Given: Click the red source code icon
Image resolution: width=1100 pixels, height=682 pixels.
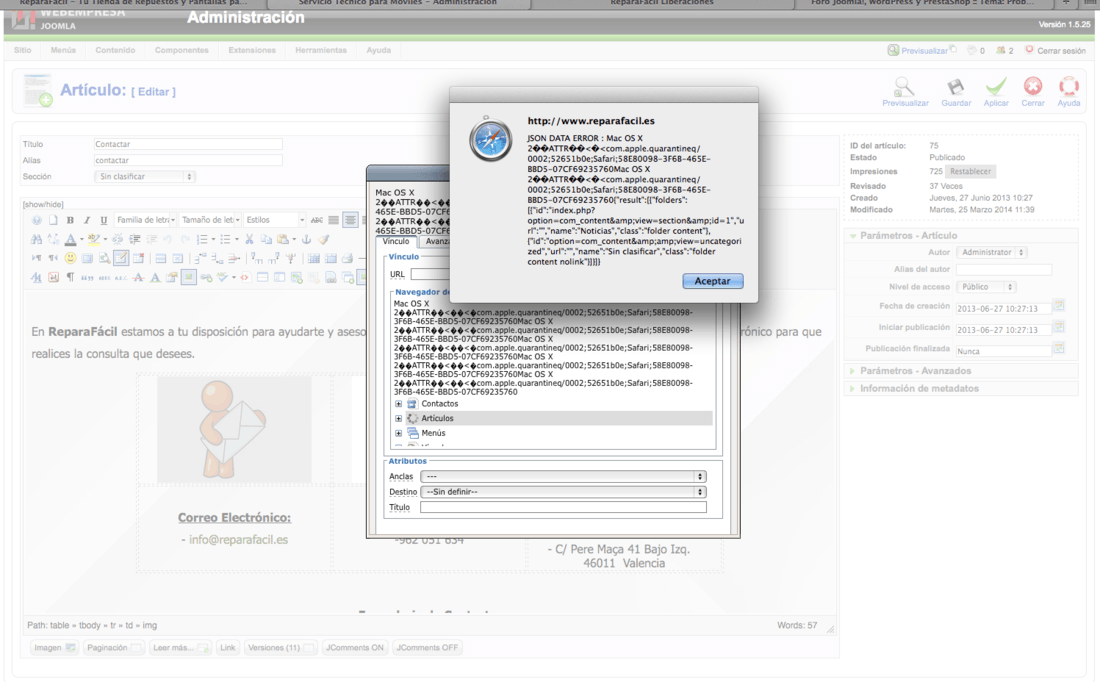Looking at the screenshot, I should (245, 277).
